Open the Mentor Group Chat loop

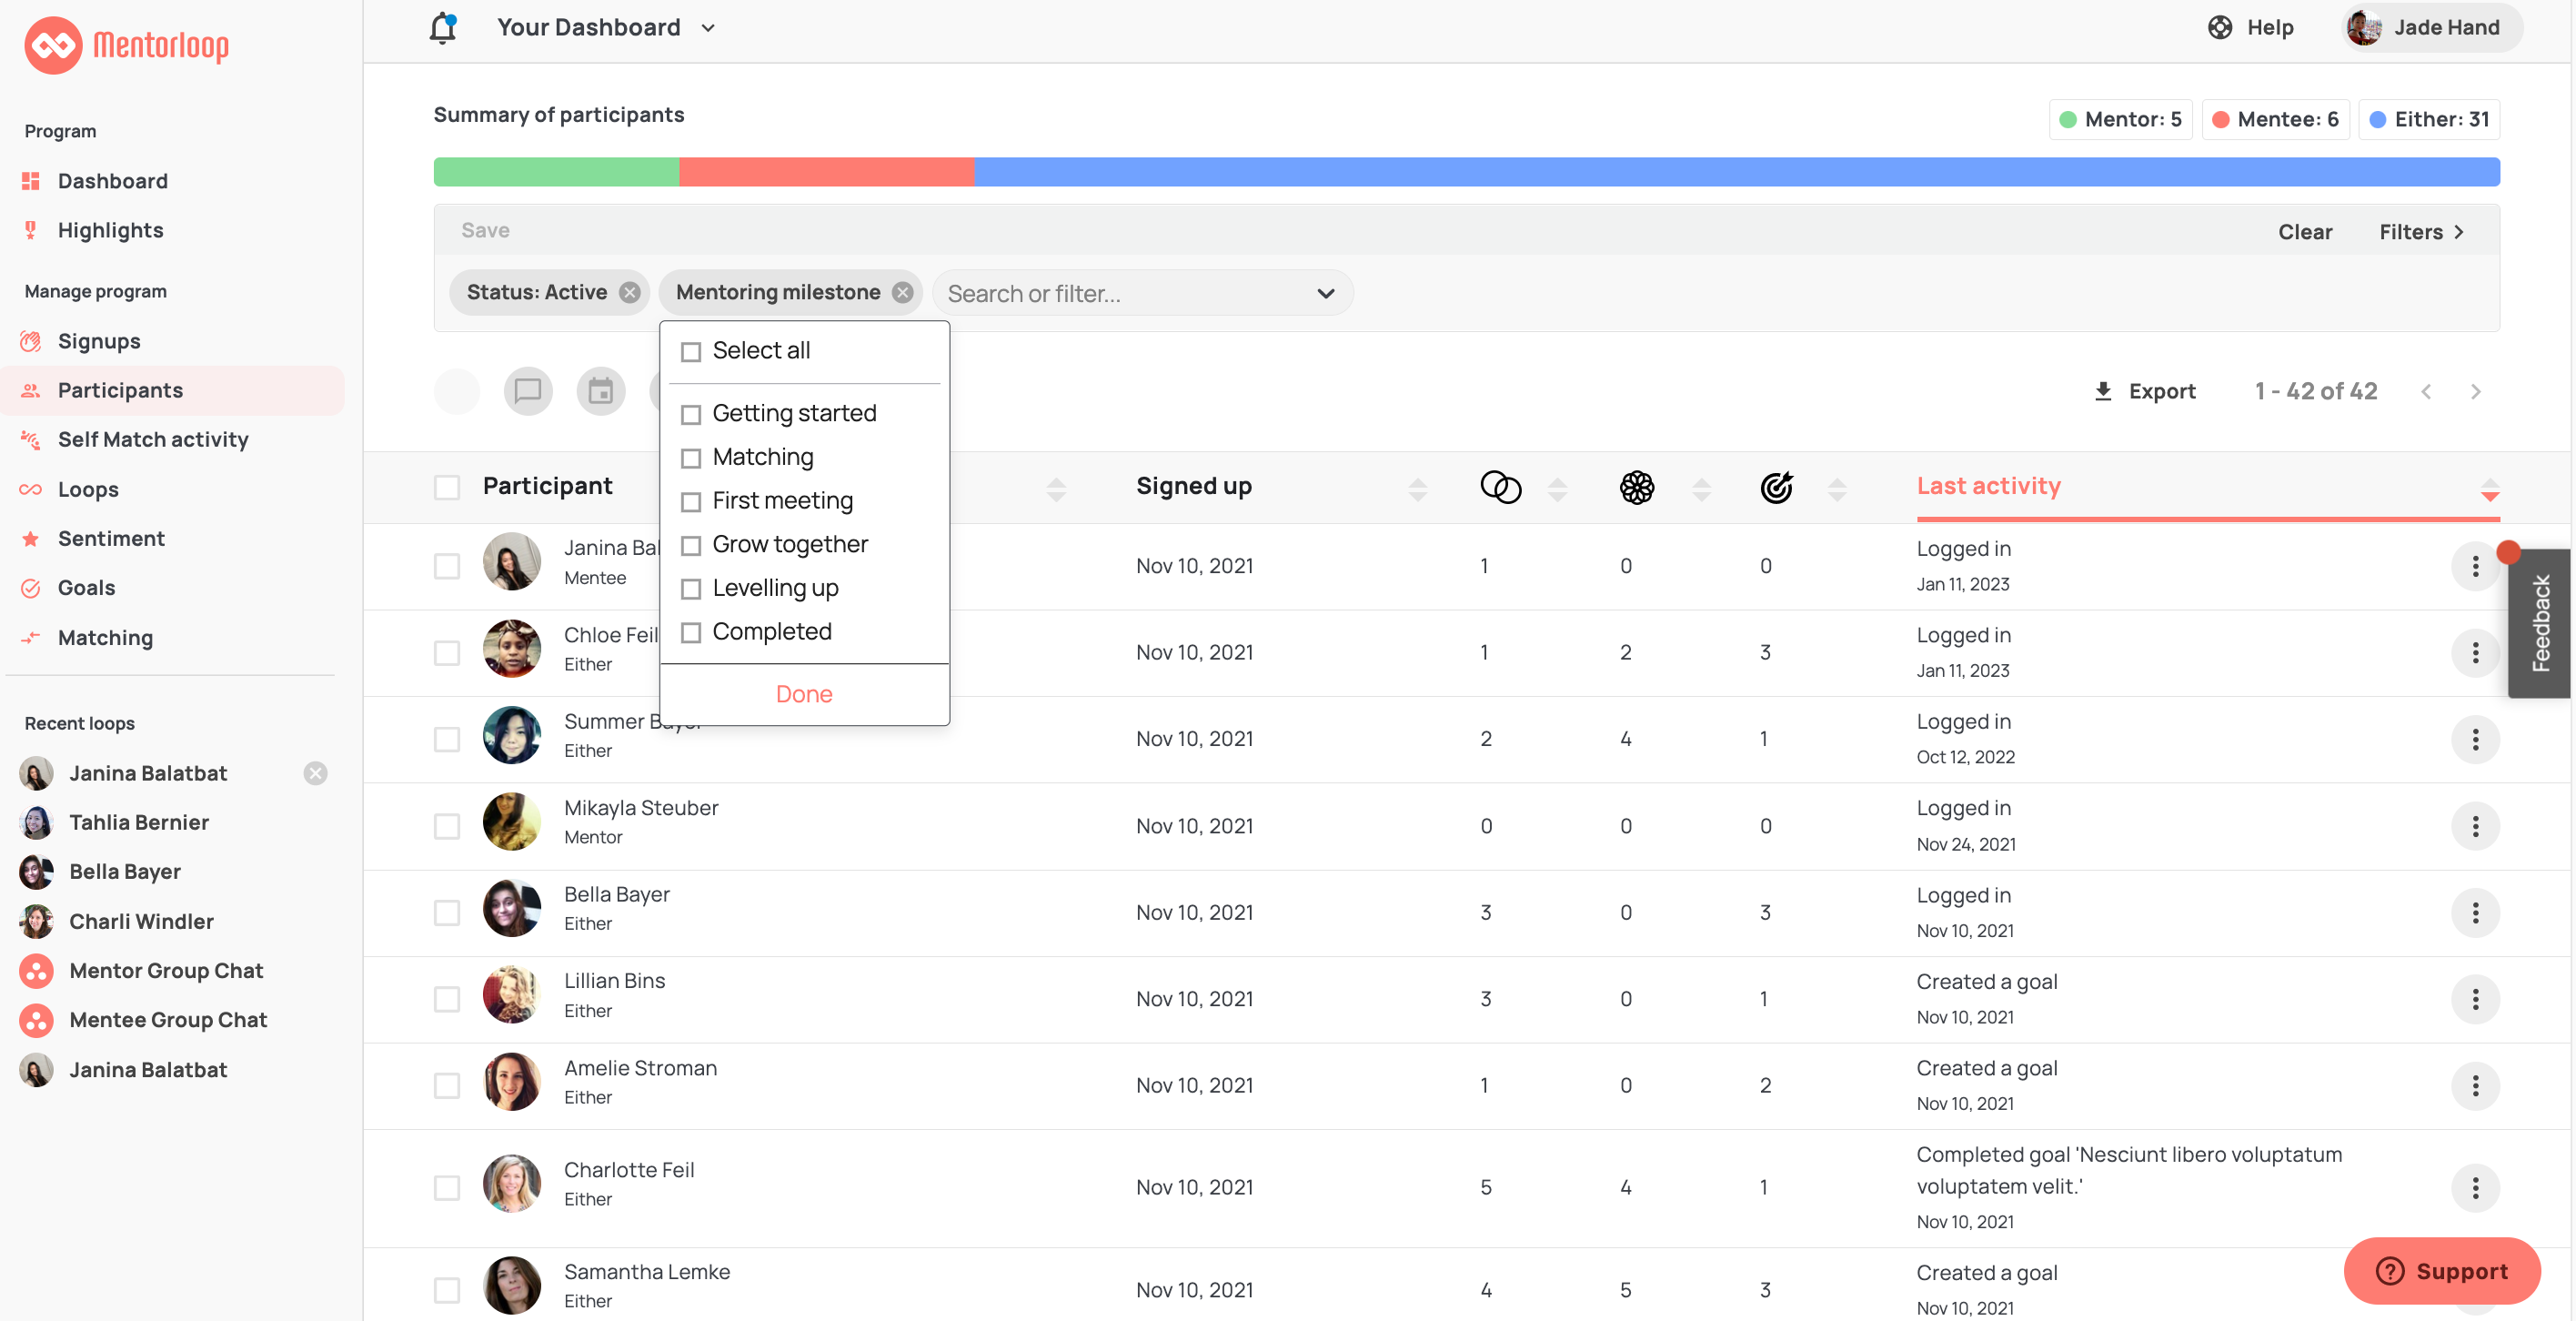[x=166, y=970]
